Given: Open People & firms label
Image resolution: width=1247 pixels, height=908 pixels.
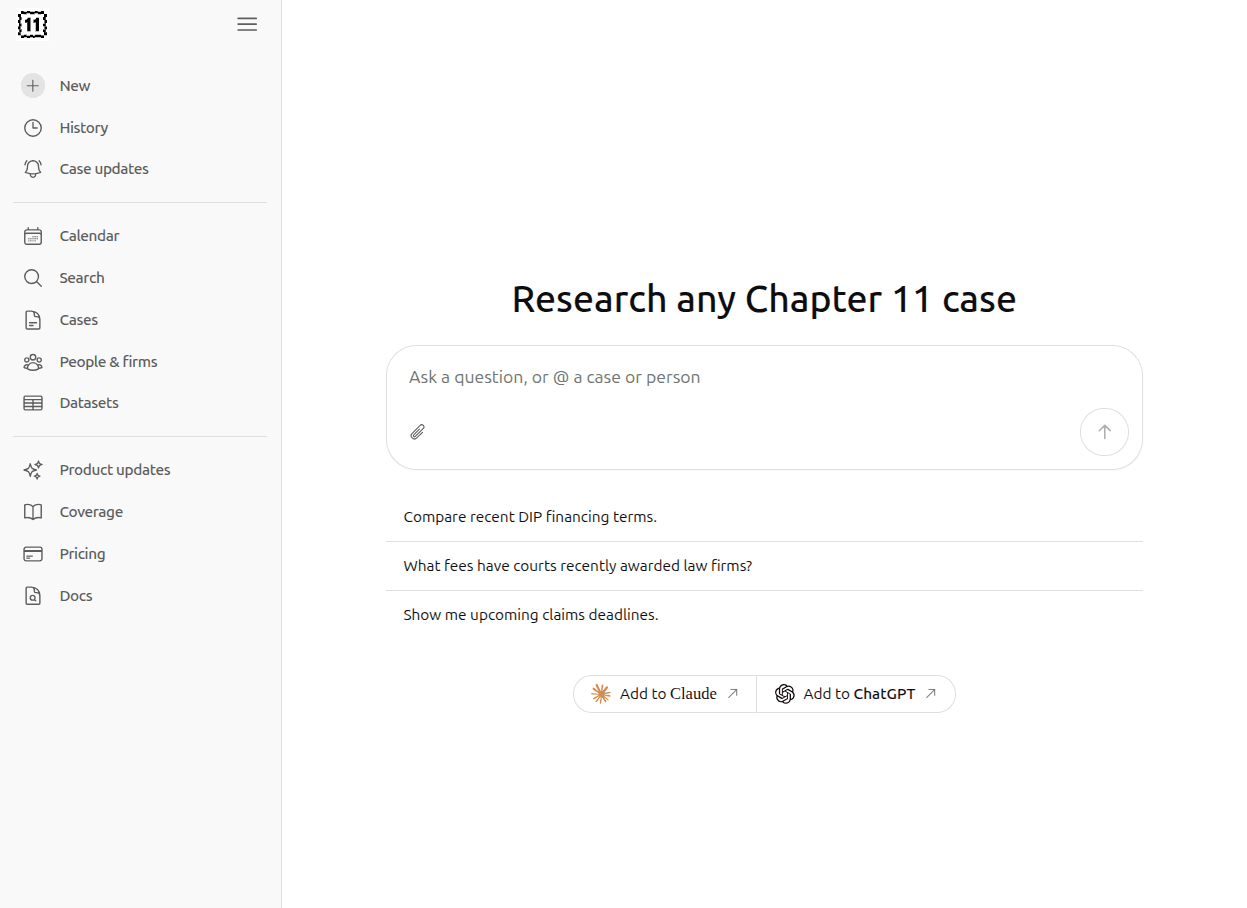Looking at the screenshot, I should click(x=108, y=362).
